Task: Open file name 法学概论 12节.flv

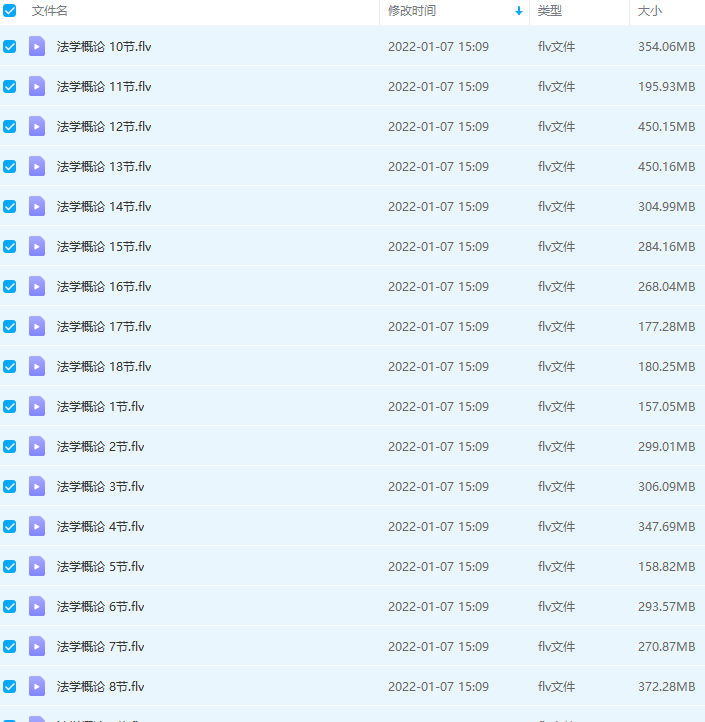Action: pyautogui.click(x=104, y=127)
